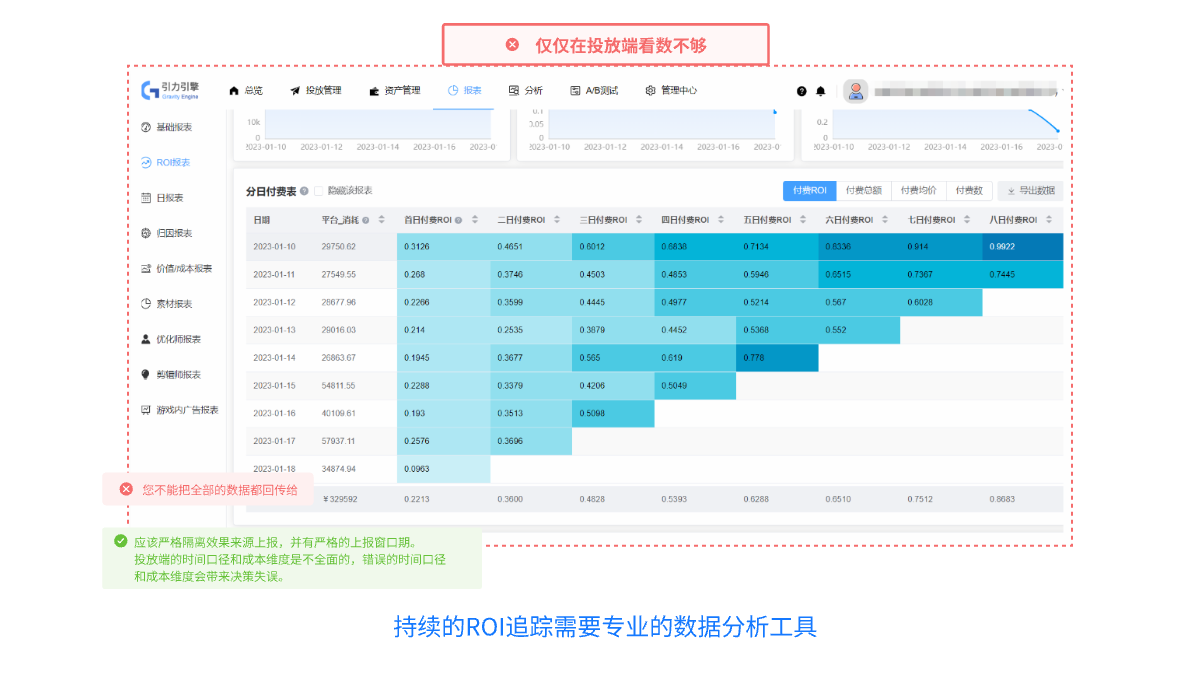The image size is (1200, 681).
Task: Click the 引力引擎 Gravity Engine logo
Action: [169, 90]
